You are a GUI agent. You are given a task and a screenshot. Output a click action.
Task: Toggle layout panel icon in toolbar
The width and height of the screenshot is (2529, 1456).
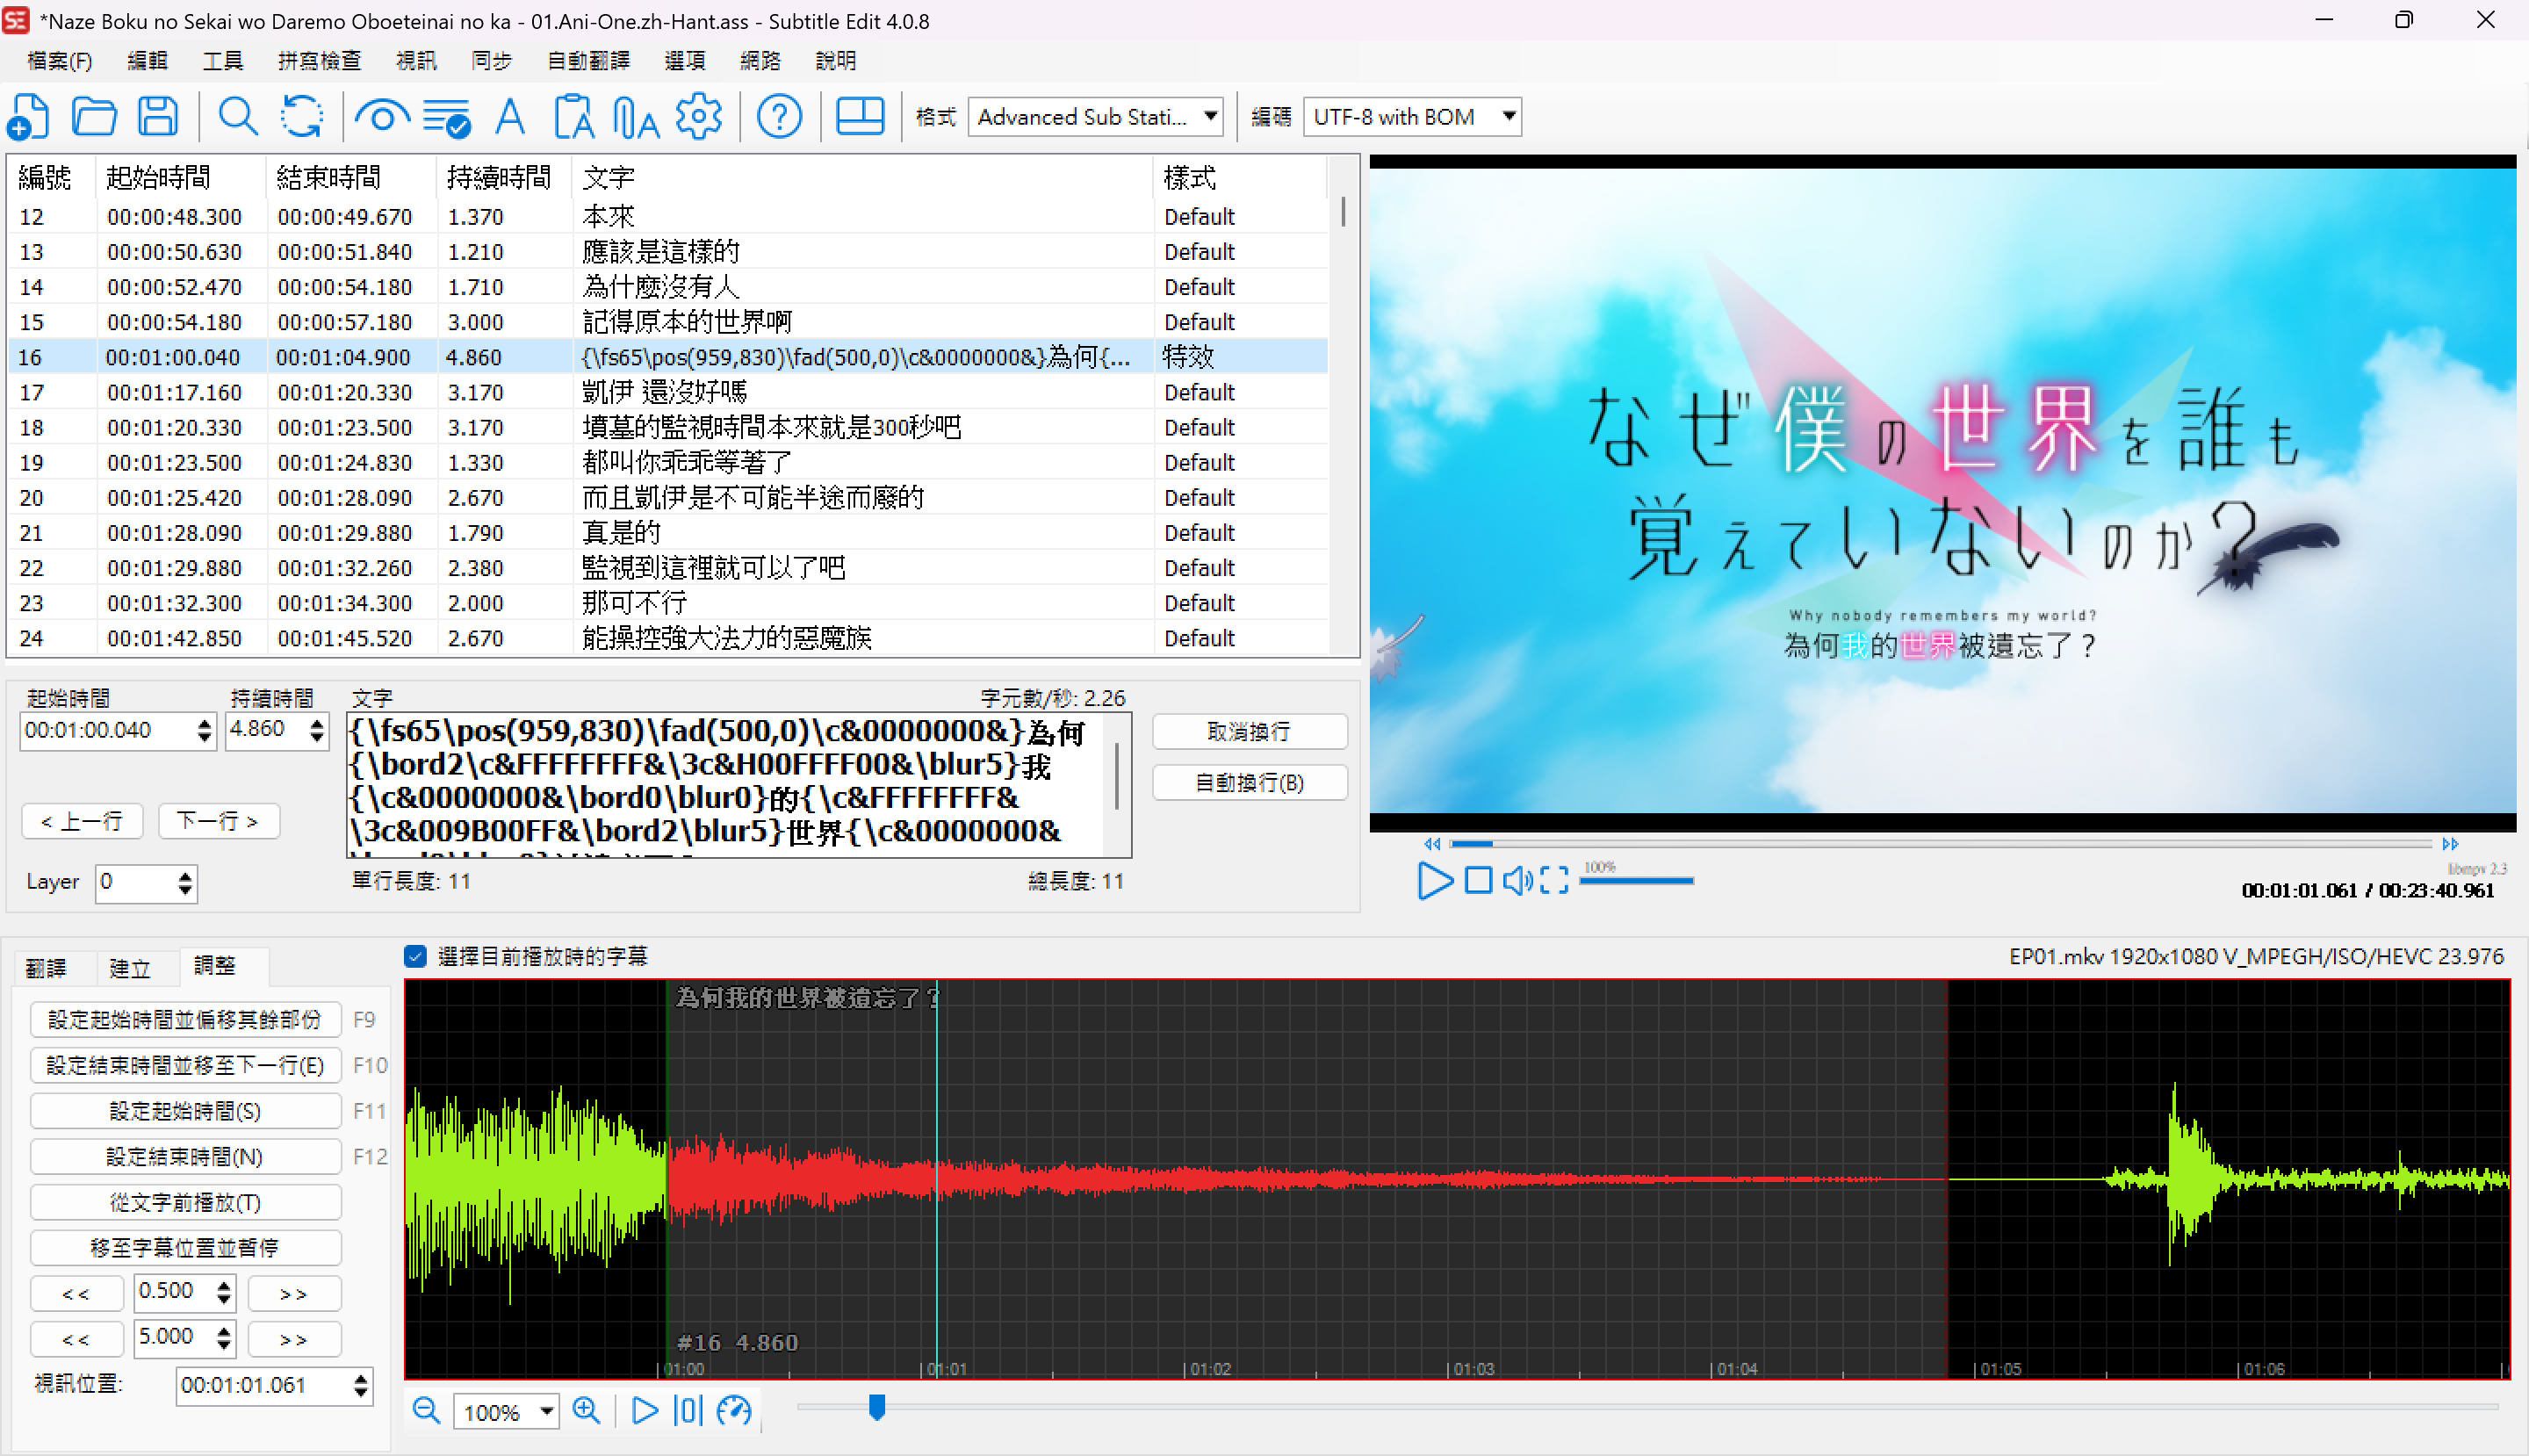click(860, 117)
